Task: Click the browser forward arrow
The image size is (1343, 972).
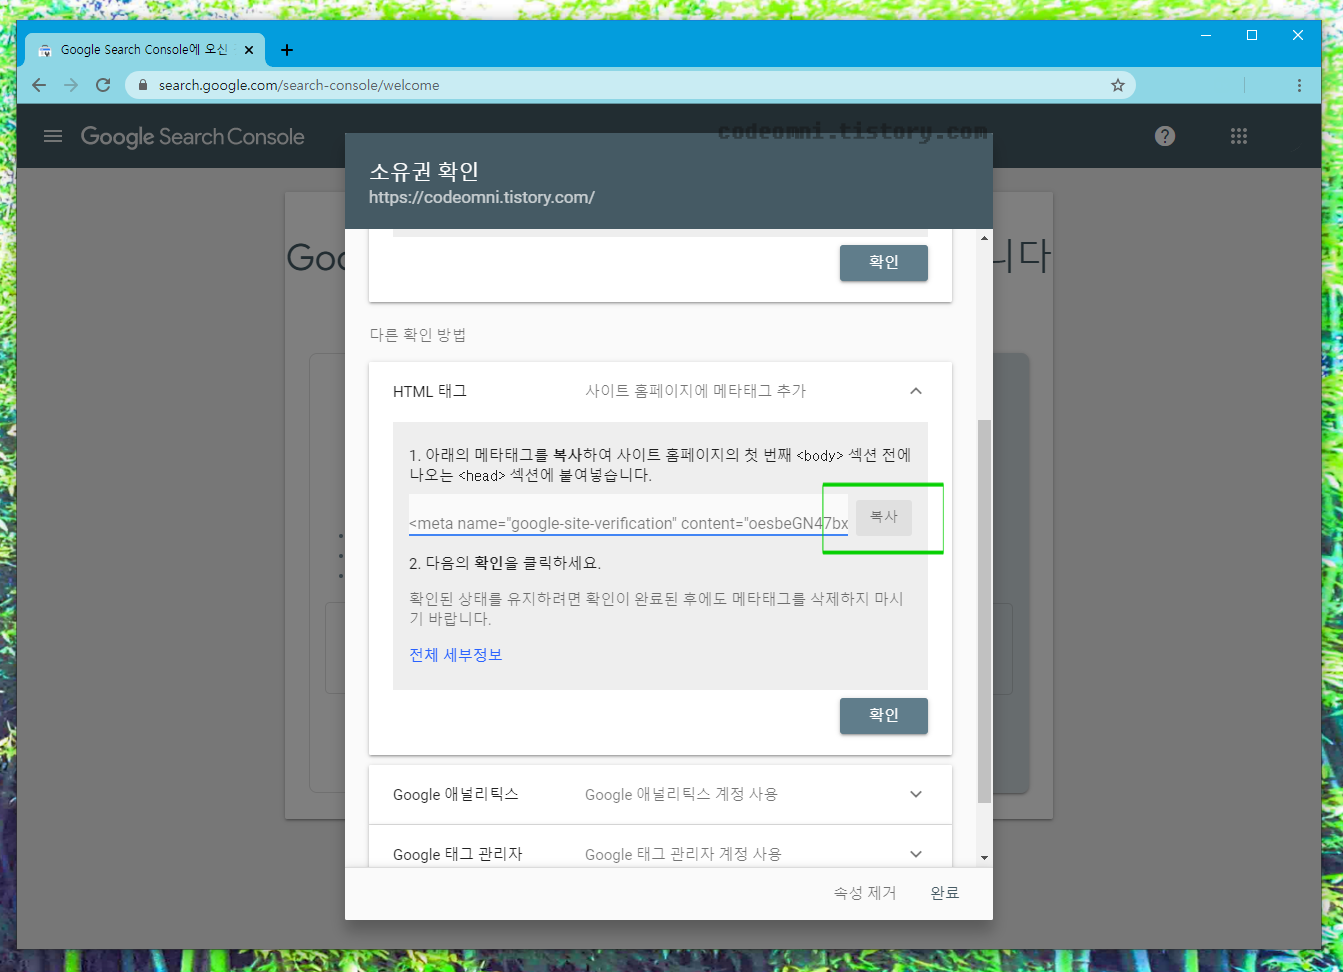Action: (x=71, y=85)
